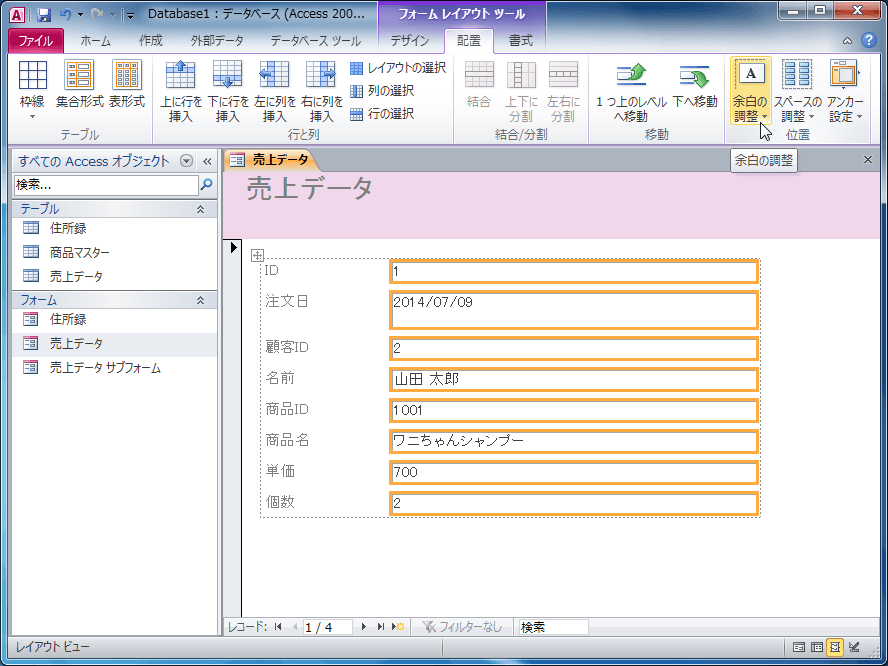Switch to the 書式 ribbon tab
This screenshot has height=666, width=888.
[x=520, y=41]
